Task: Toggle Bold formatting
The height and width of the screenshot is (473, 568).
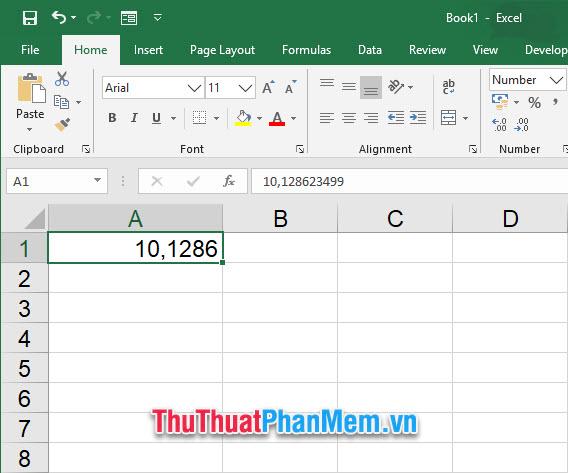Action: 112,118
